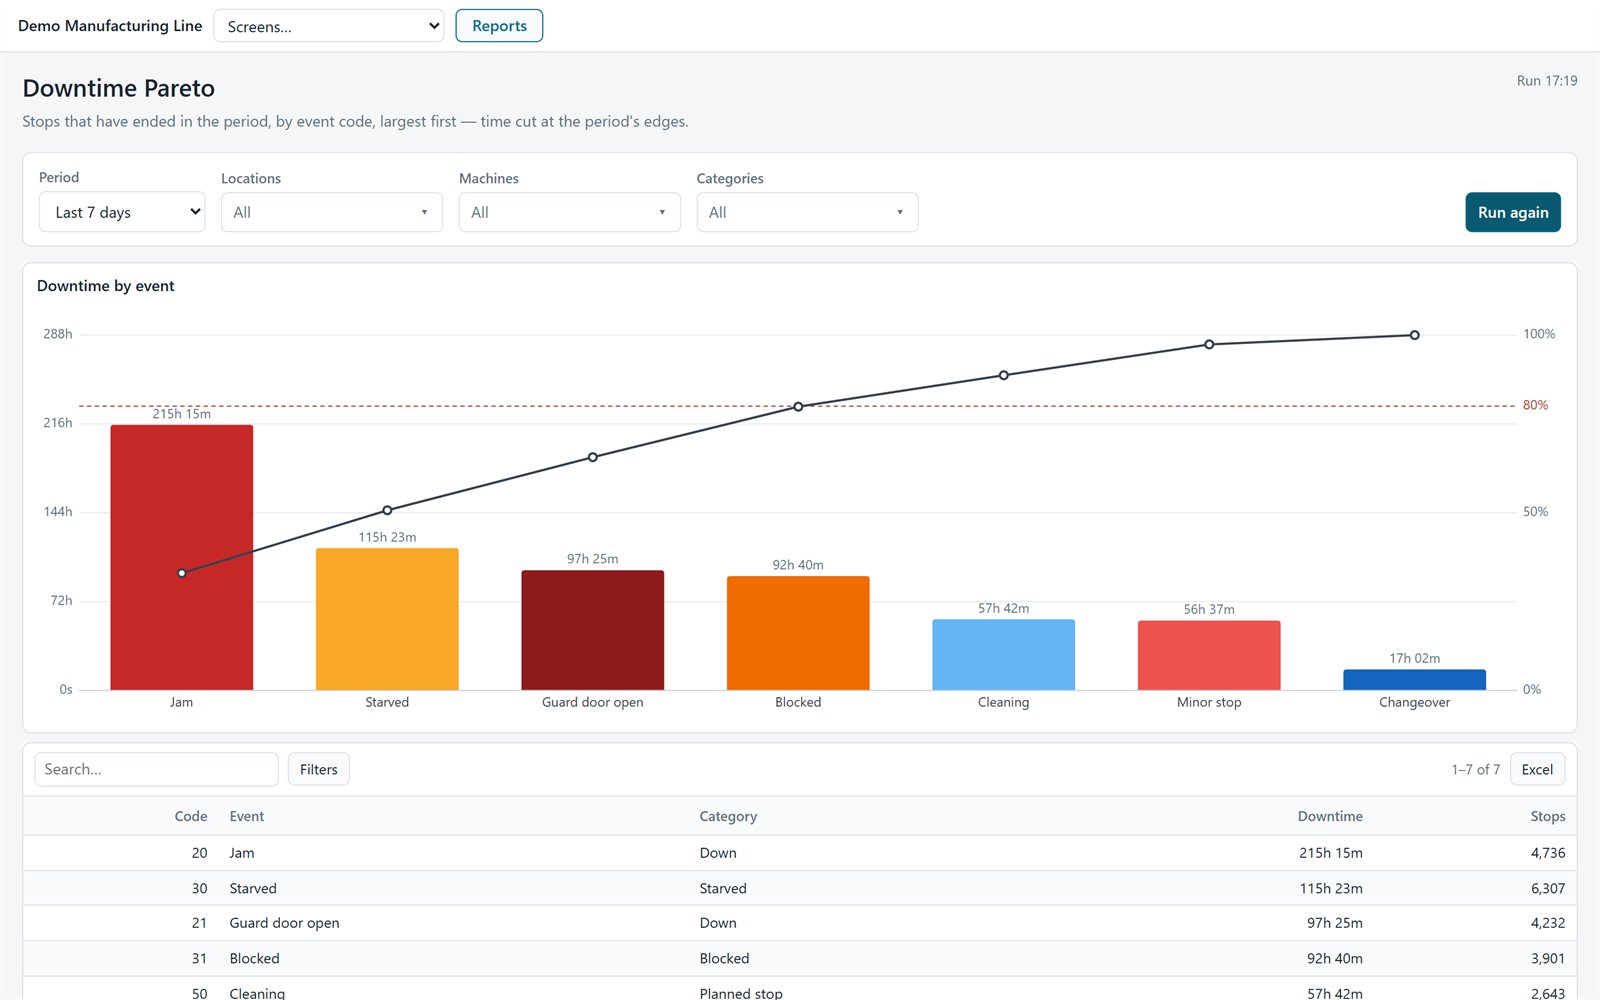Click the Pareto point at the 80% line above Blocked
The height and width of the screenshot is (1000, 1600).
pyautogui.click(x=798, y=407)
